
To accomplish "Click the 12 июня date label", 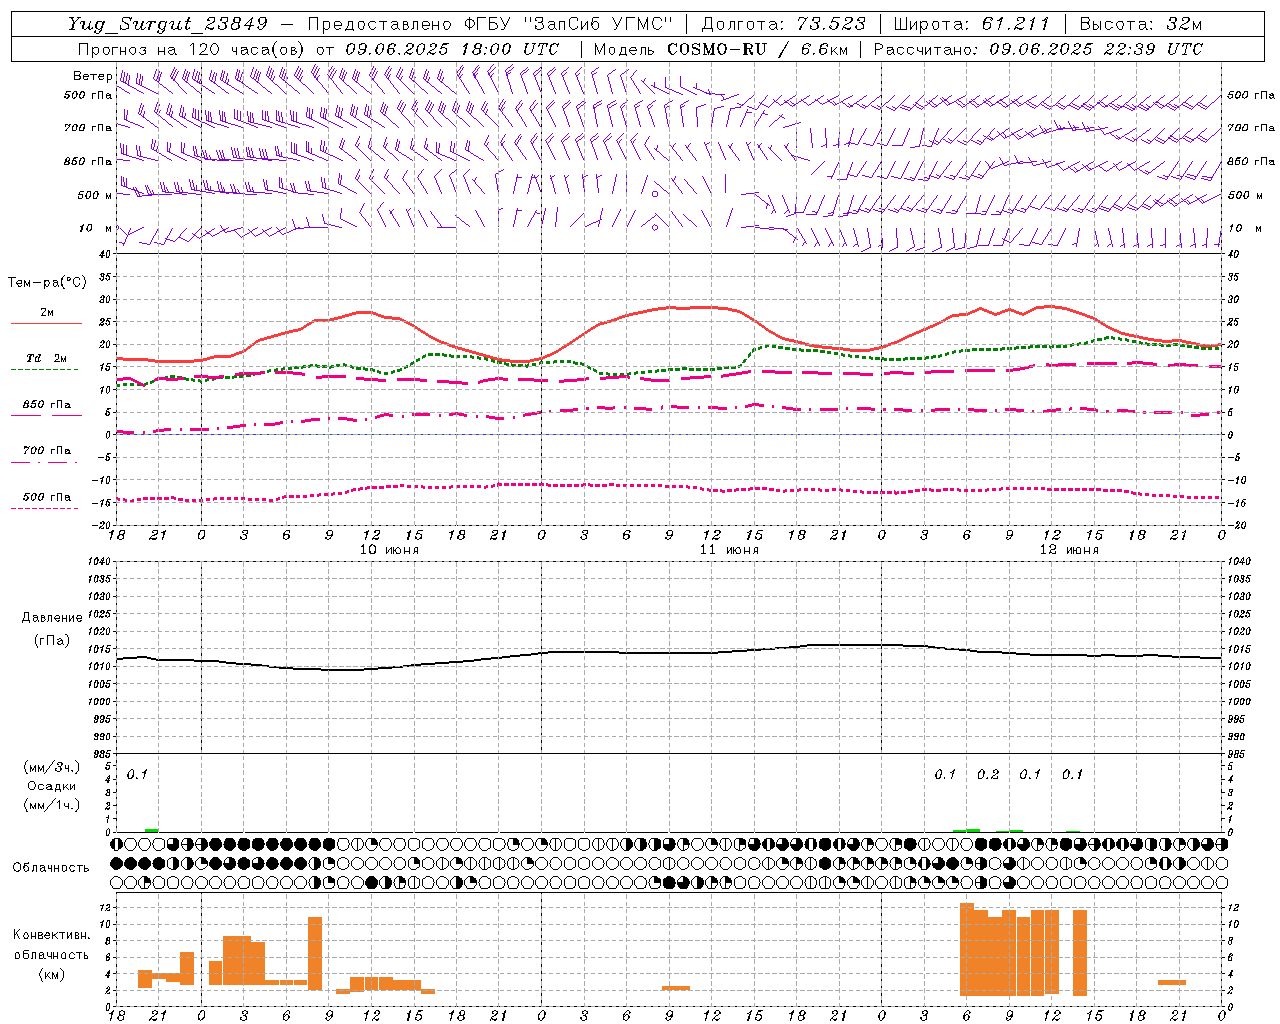I will tap(1069, 550).
